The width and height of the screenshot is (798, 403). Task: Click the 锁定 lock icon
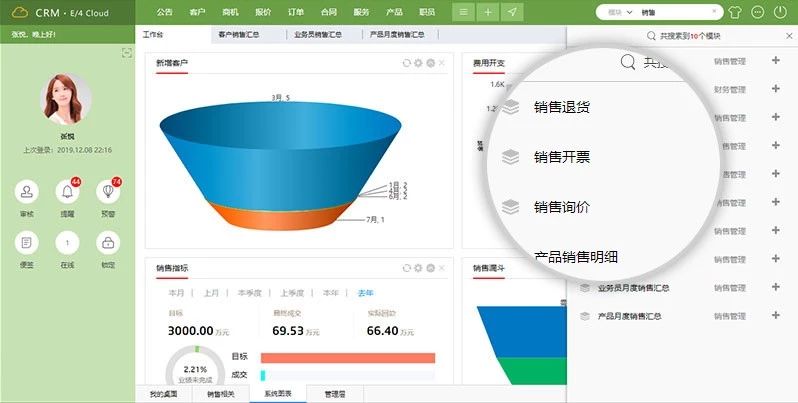tap(108, 242)
